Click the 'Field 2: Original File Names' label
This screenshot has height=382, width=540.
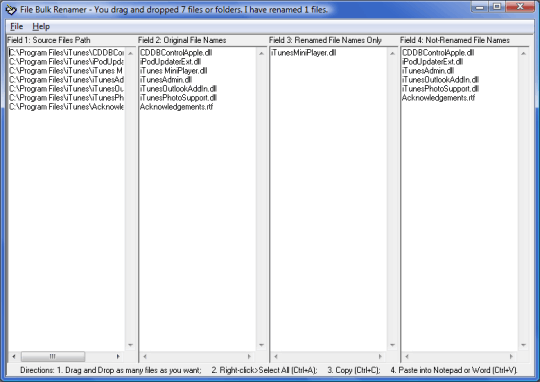click(x=182, y=40)
